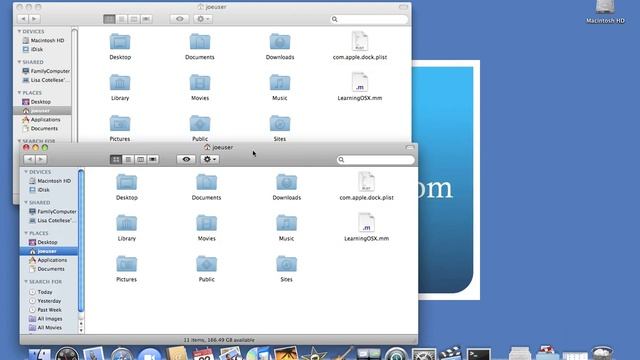The image size is (640, 360).
Task: Open Movies folder in front Finder window
Action: [207, 223]
